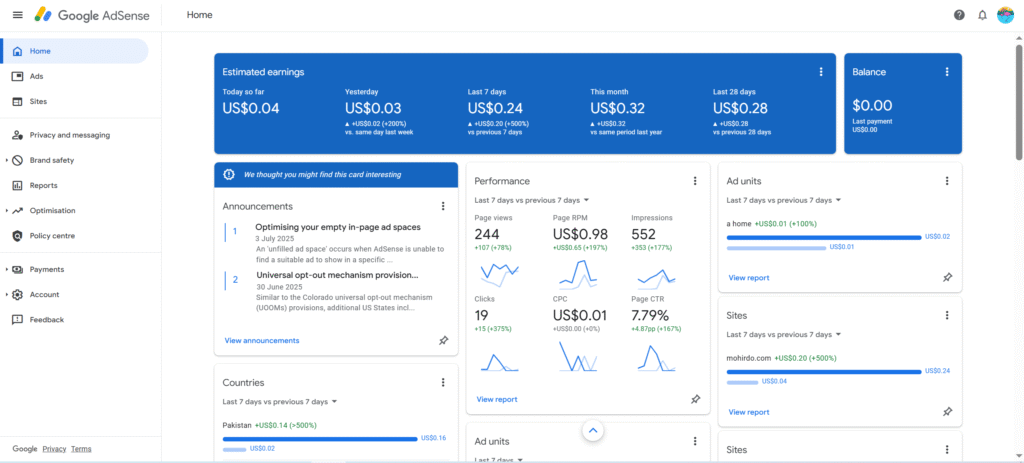
Task: Open Policy centre in sidebar
Action: [52, 236]
